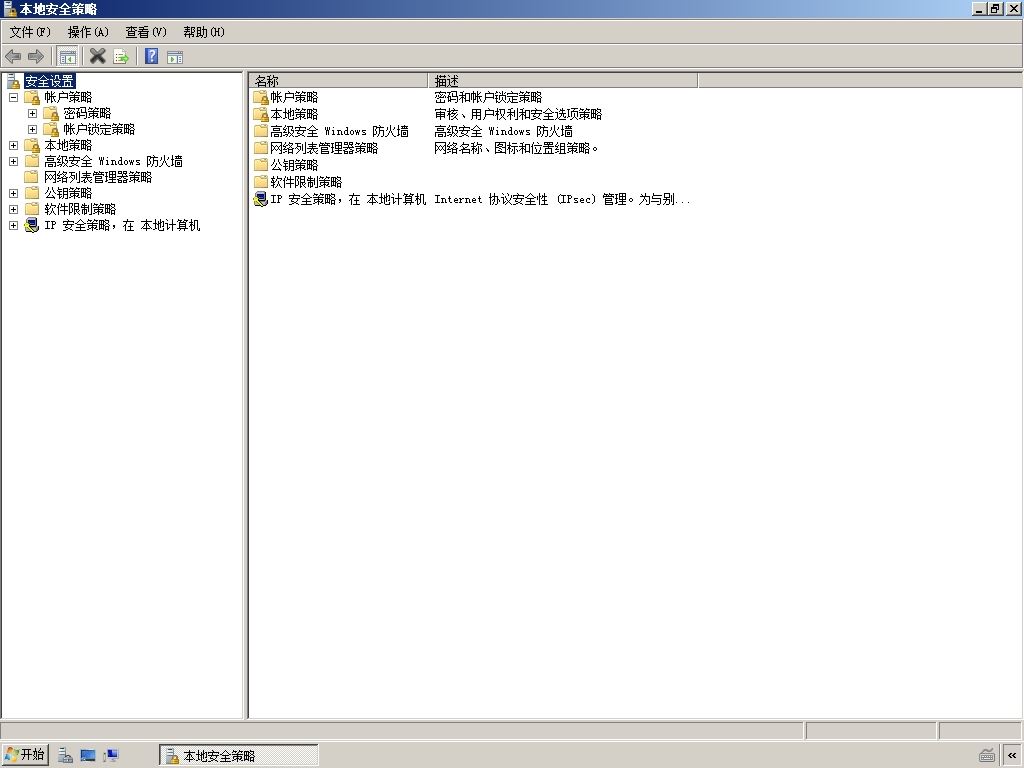
Task: Select 软件限制策略 label in the left tree
Action: click(x=80, y=210)
